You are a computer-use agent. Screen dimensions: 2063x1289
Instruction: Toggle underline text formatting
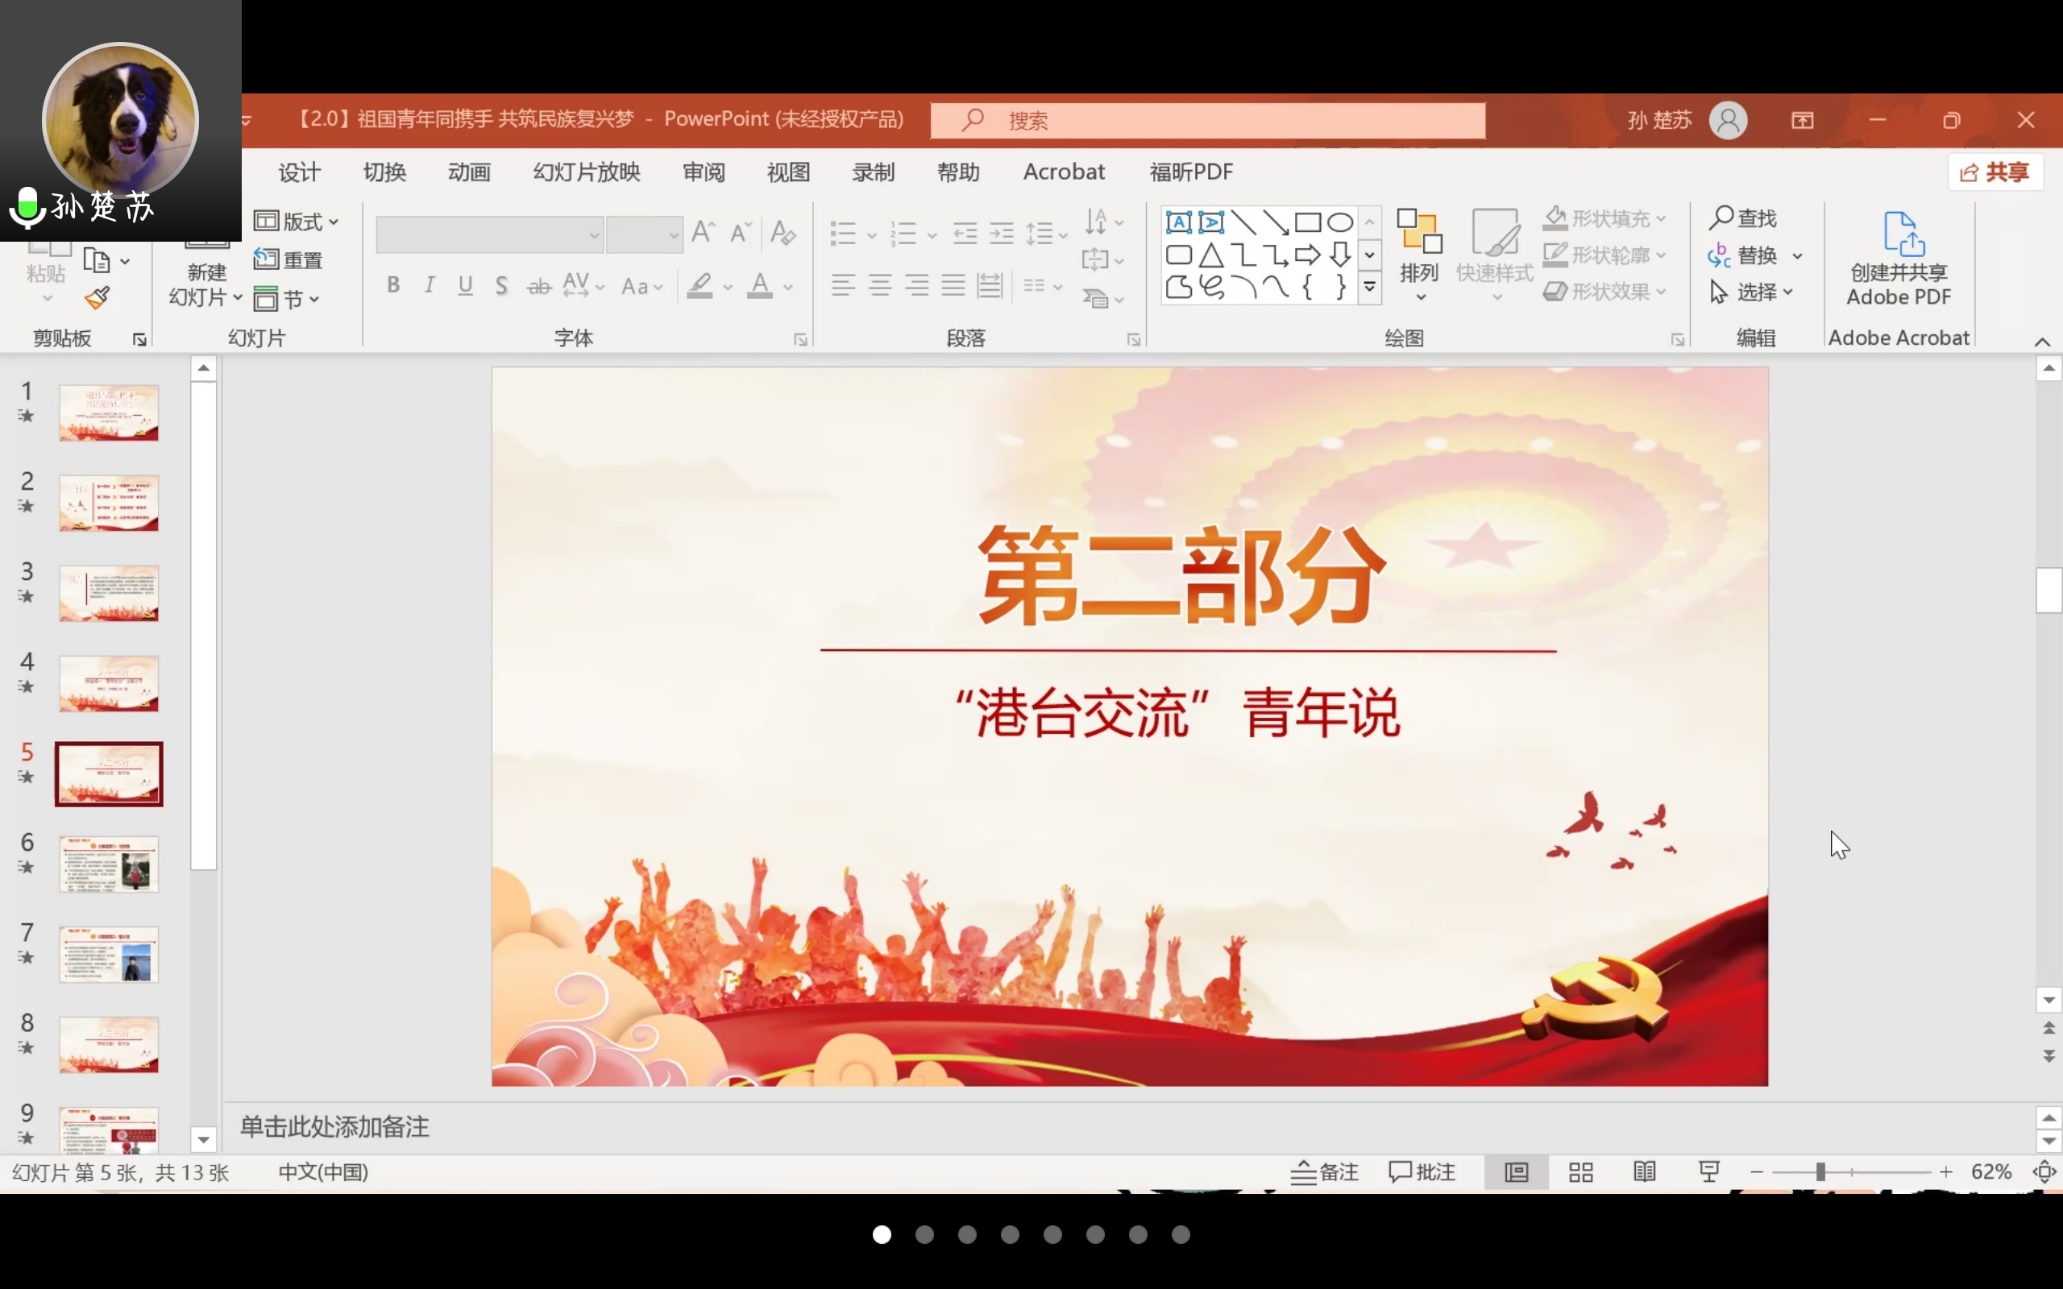pyautogui.click(x=465, y=286)
